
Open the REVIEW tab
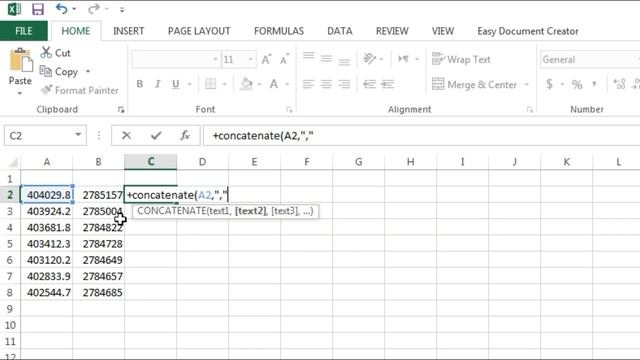coord(392,31)
